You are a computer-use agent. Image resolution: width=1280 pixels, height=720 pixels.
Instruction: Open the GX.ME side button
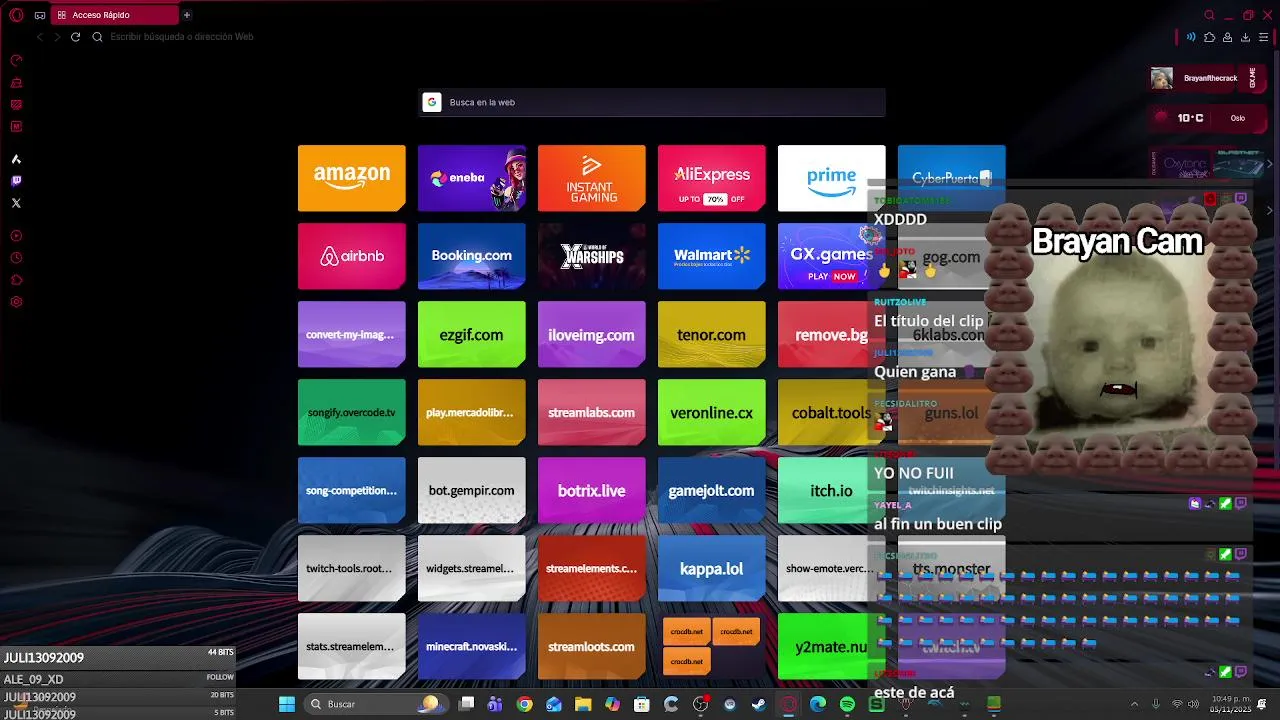(1252, 78)
